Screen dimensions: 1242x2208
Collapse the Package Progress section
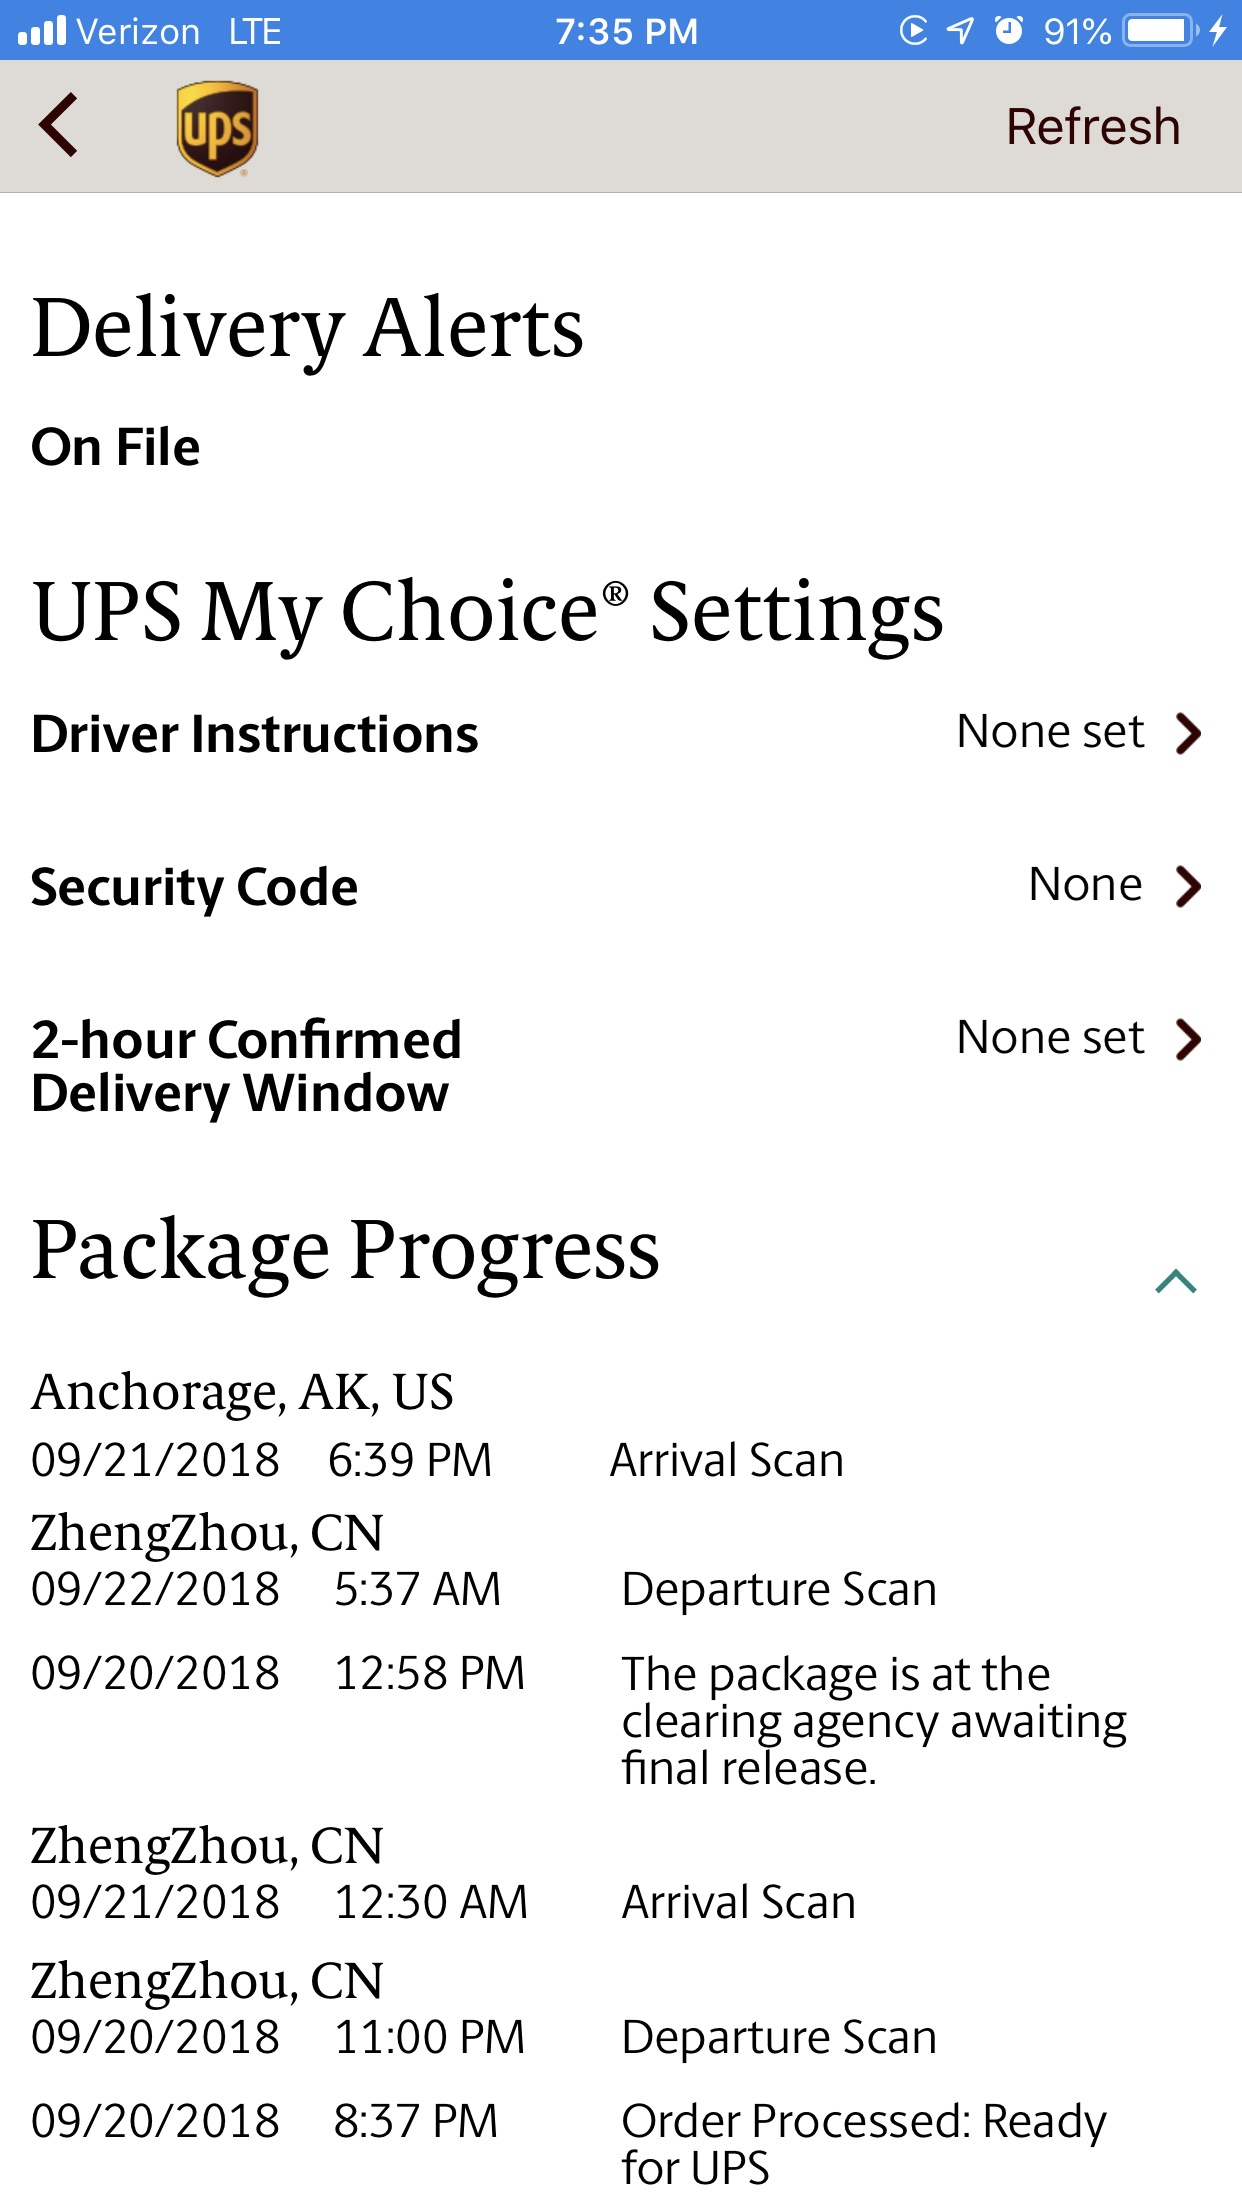click(x=1176, y=1281)
